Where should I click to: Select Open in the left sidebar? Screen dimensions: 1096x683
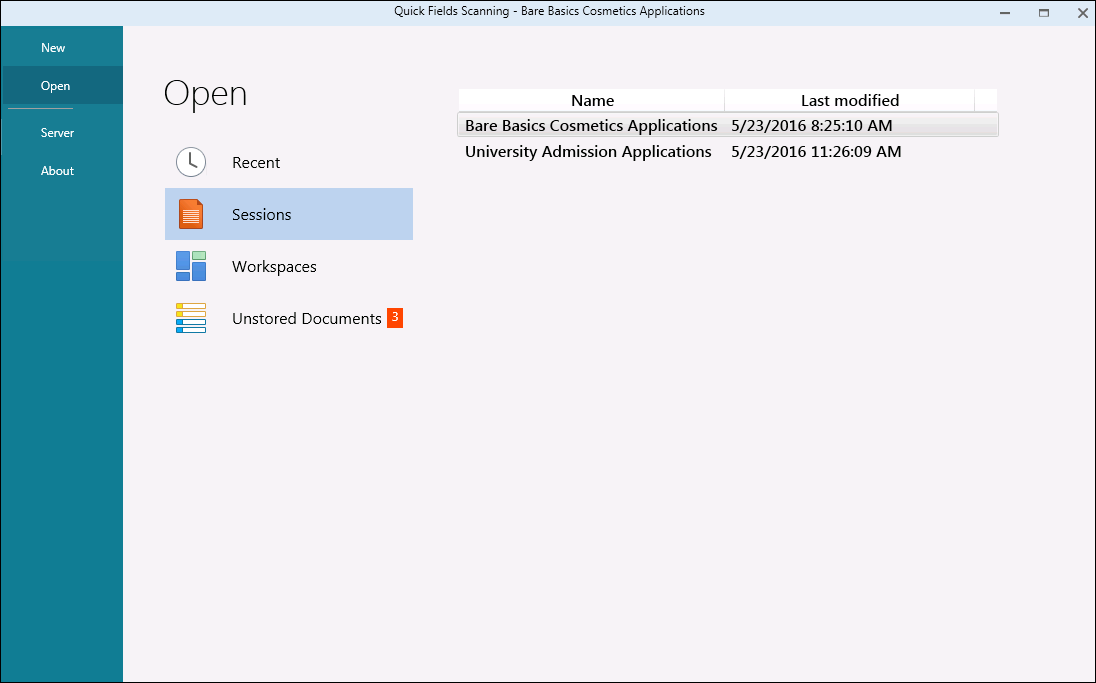tap(56, 86)
